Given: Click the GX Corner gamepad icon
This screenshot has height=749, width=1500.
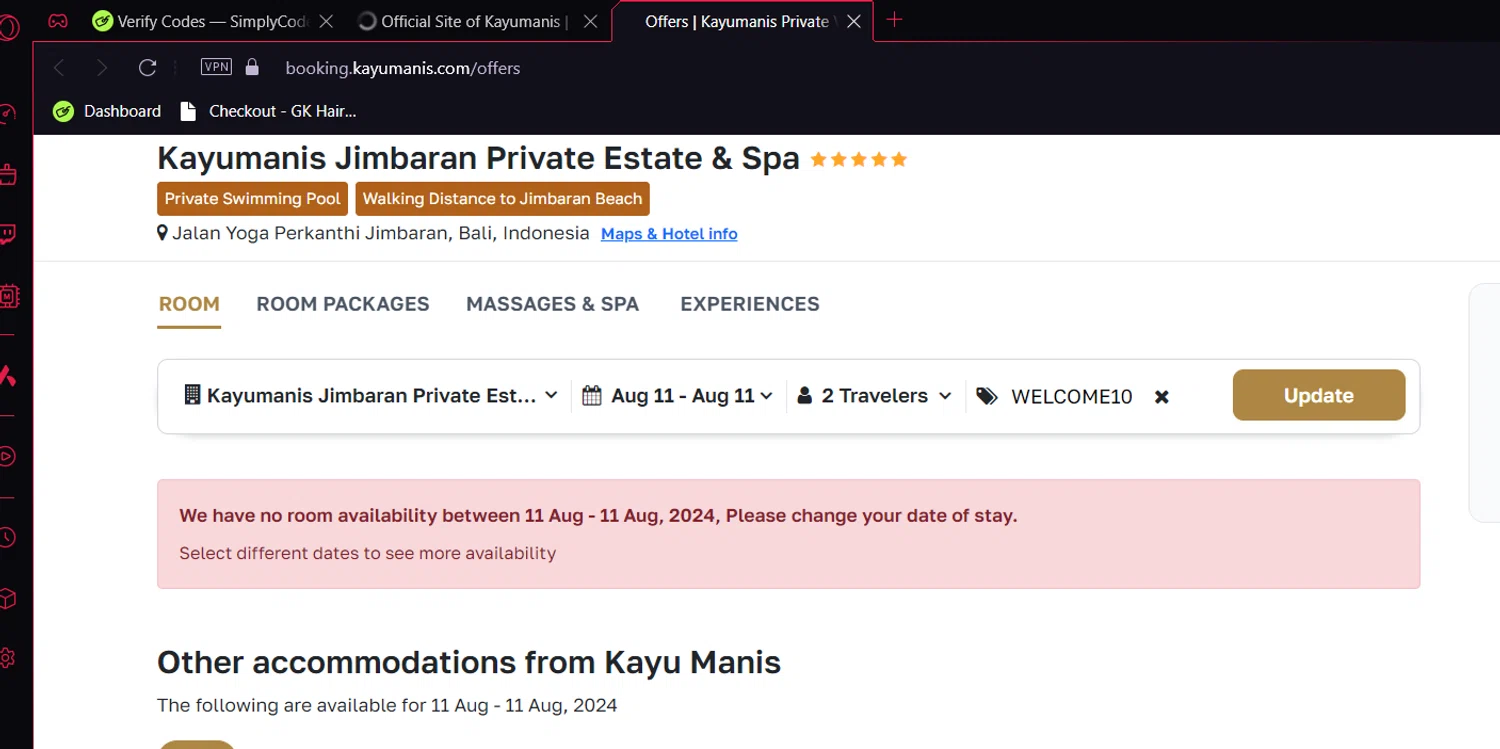Looking at the screenshot, I should [x=58, y=20].
